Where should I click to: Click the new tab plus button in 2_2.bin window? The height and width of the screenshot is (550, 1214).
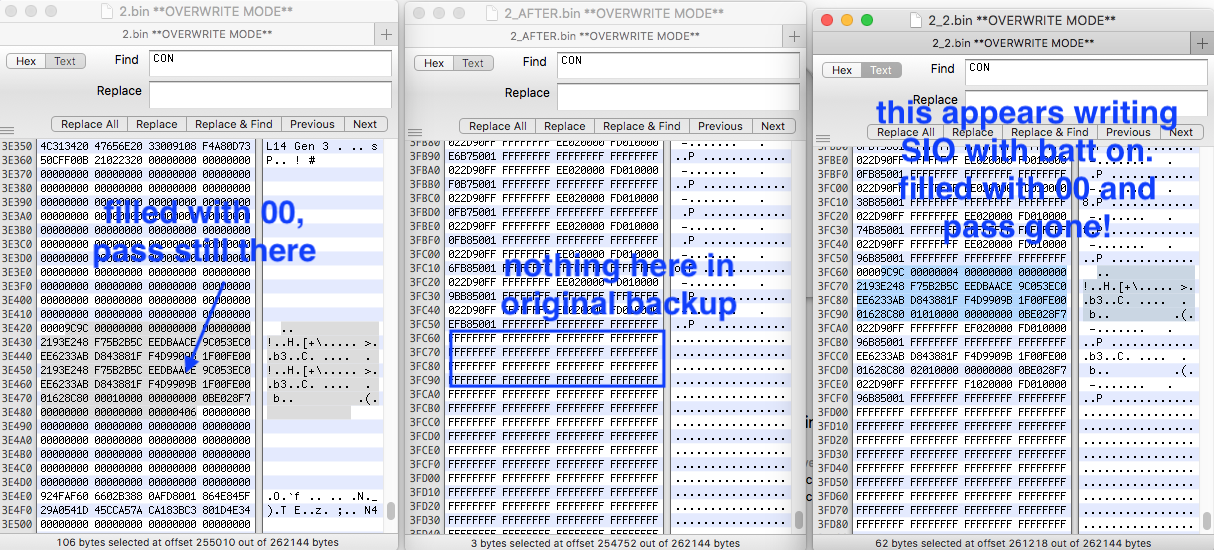click(x=1203, y=43)
